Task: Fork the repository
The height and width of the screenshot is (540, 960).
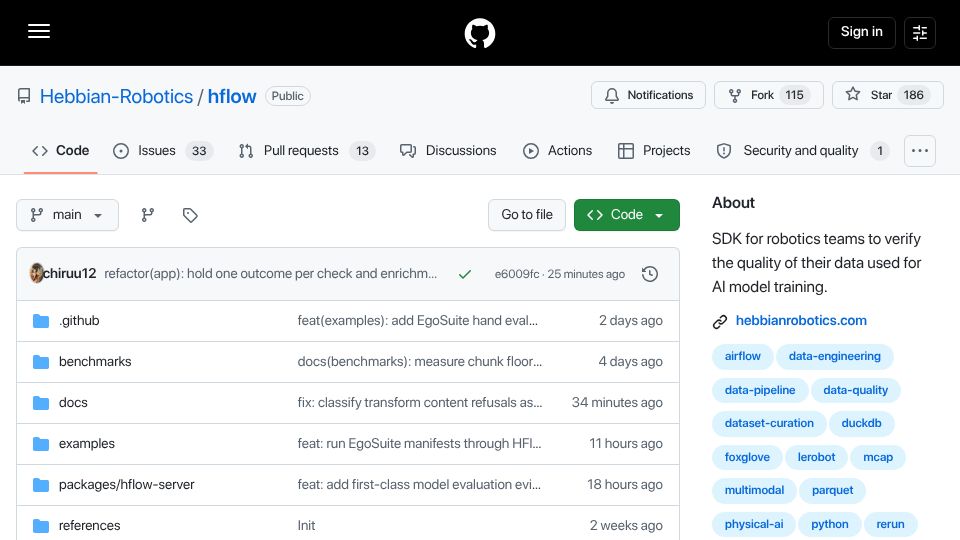Action: tap(768, 95)
